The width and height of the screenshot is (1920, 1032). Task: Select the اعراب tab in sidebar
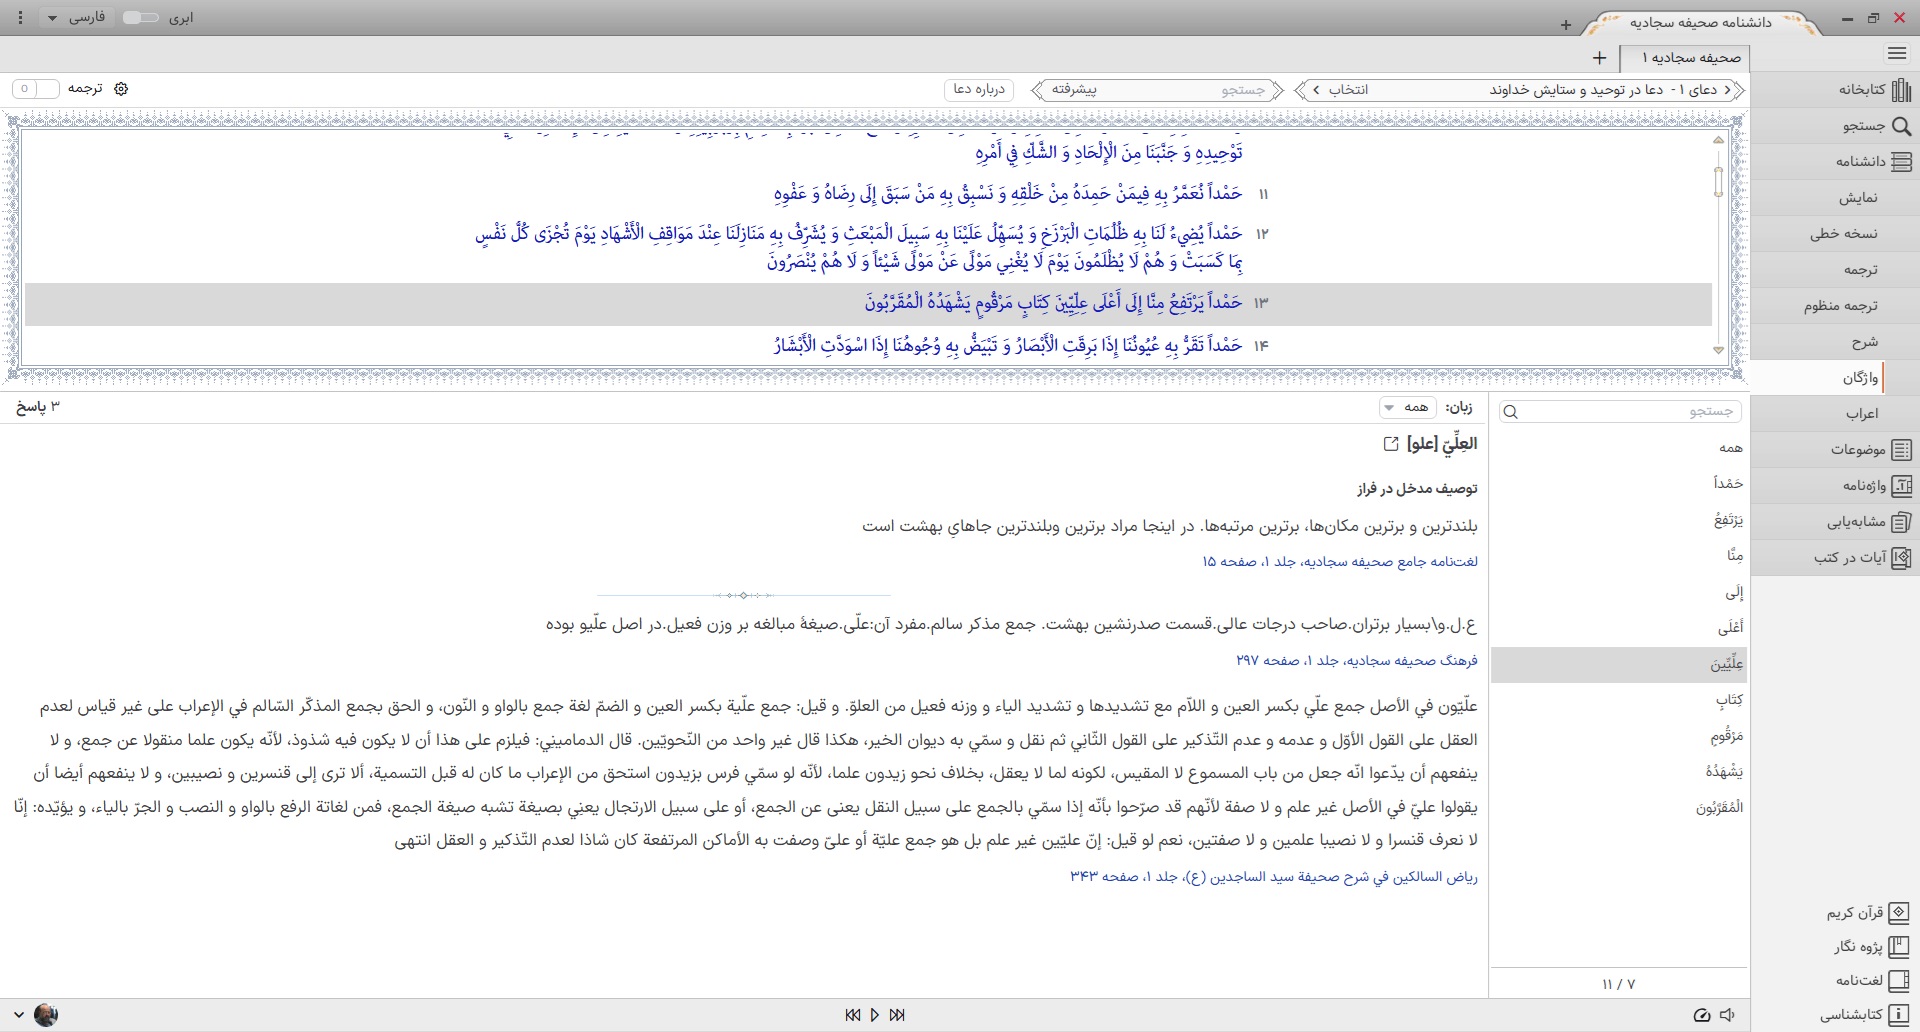(x=1862, y=414)
